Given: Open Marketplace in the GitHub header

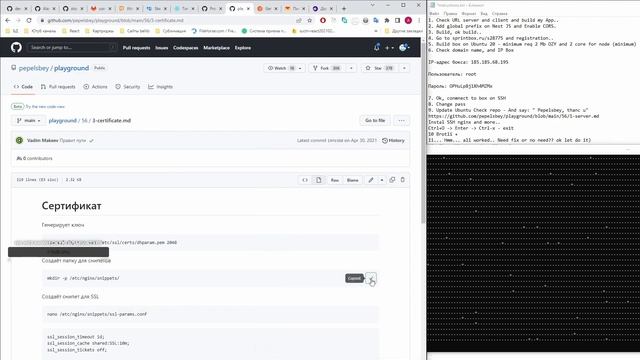Looking at the screenshot, I should pos(216,48).
